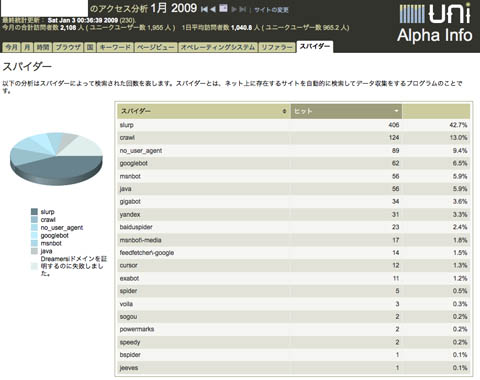Image resolution: width=480 pixels, height=380 pixels.
Task: Switch to the ブラウザ tab
Action: point(68,47)
